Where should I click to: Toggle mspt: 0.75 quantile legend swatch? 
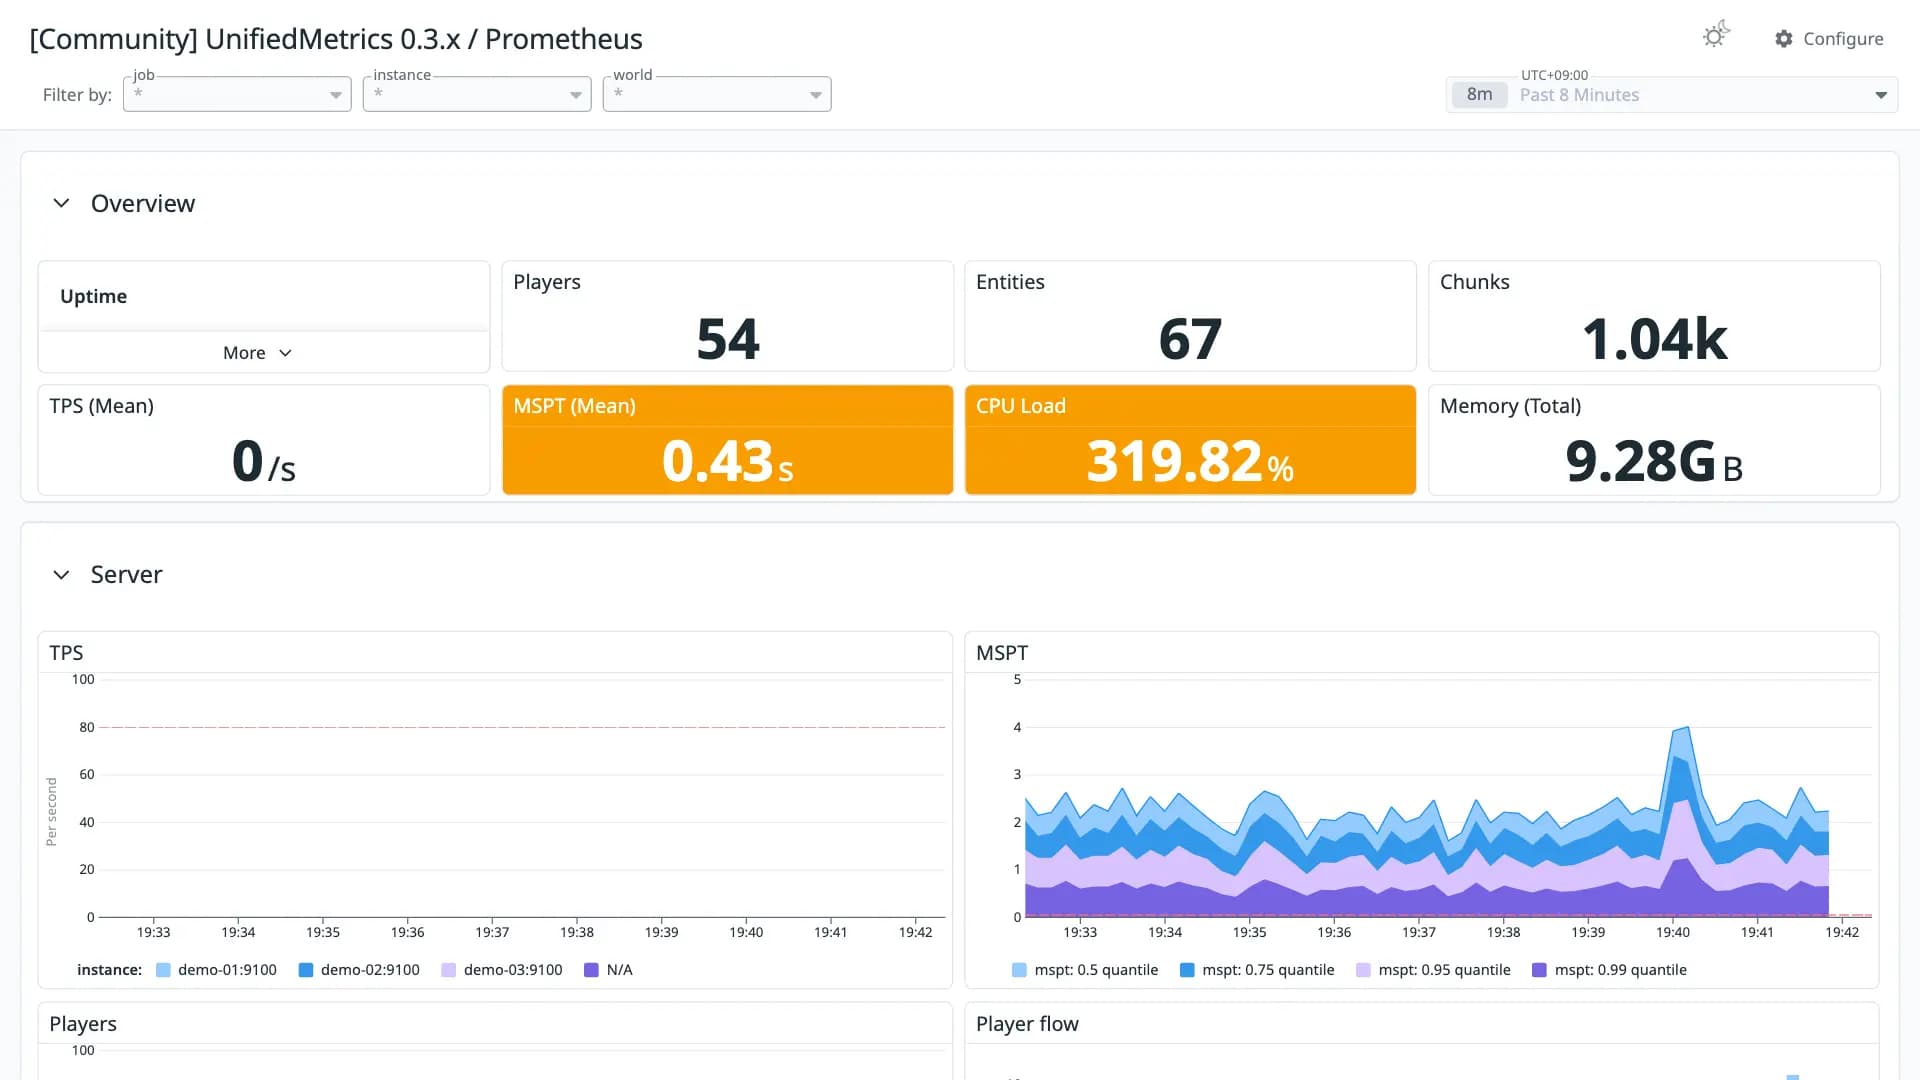[x=1187, y=970]
